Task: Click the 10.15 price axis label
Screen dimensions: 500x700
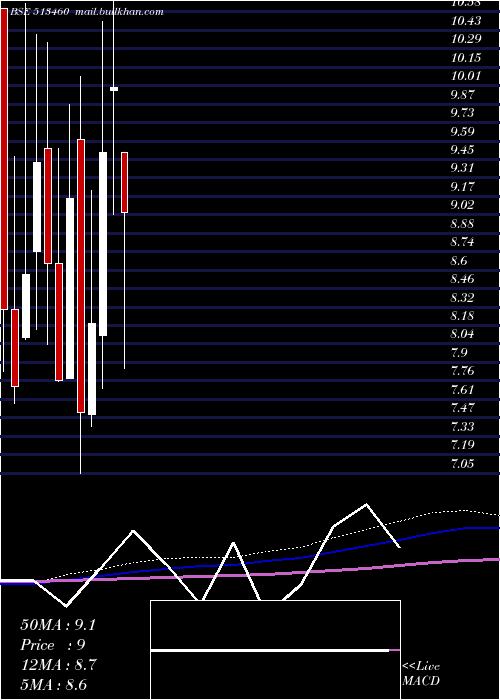Action: point(466,58)
